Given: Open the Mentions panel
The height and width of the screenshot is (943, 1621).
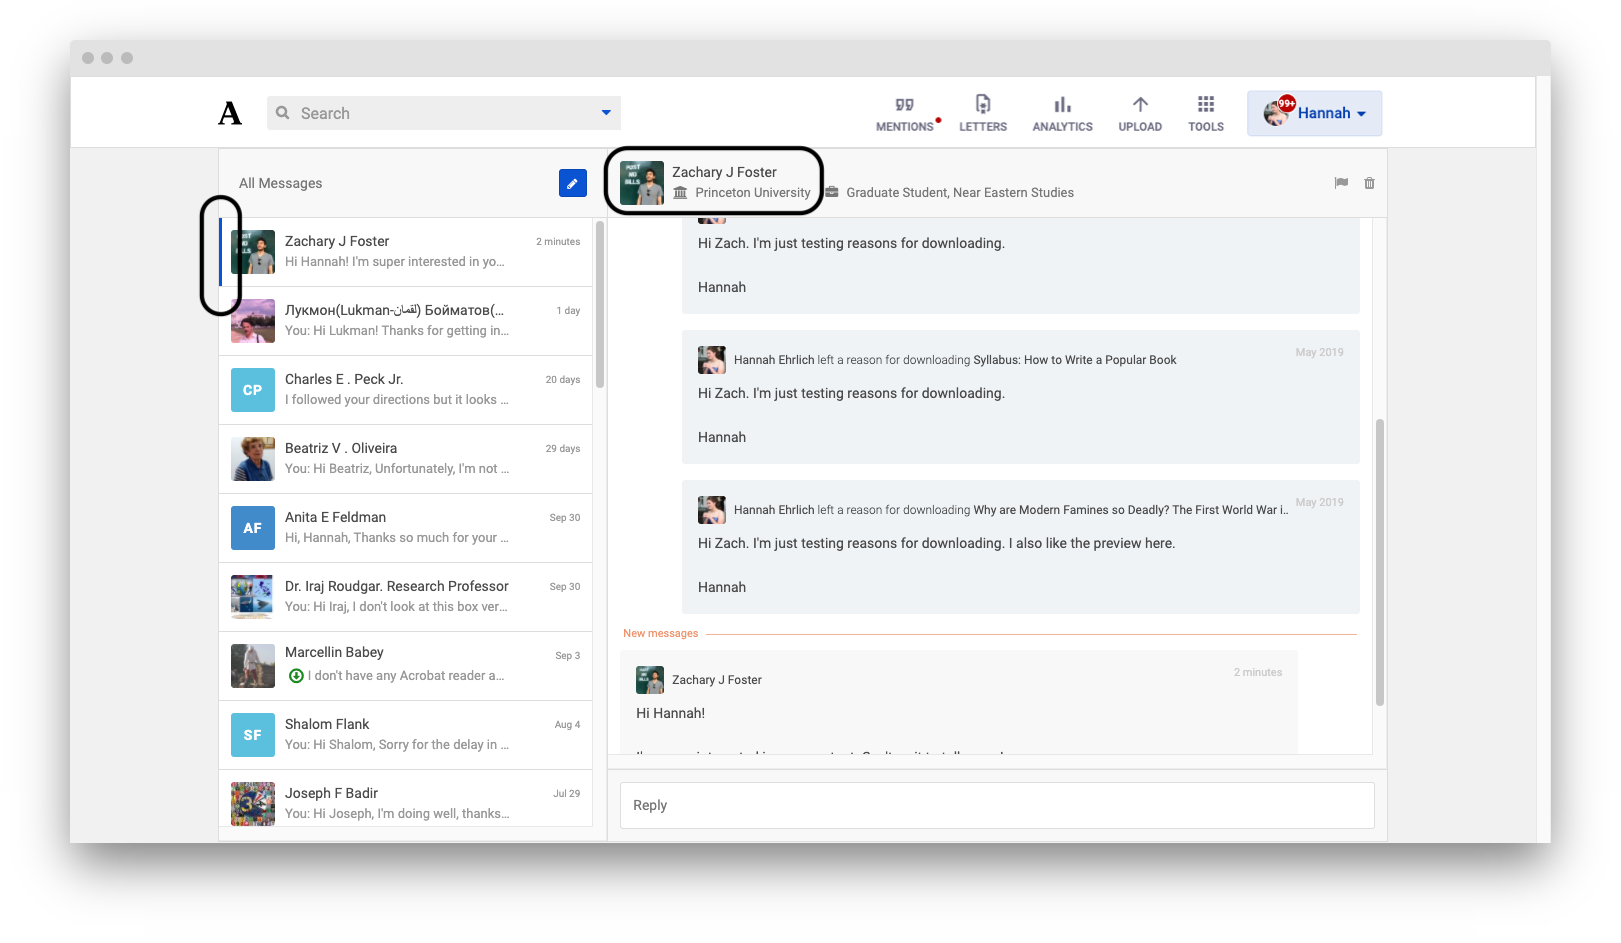Looking at the screenshot, I should pyautogui.click(x=905, y=112).
